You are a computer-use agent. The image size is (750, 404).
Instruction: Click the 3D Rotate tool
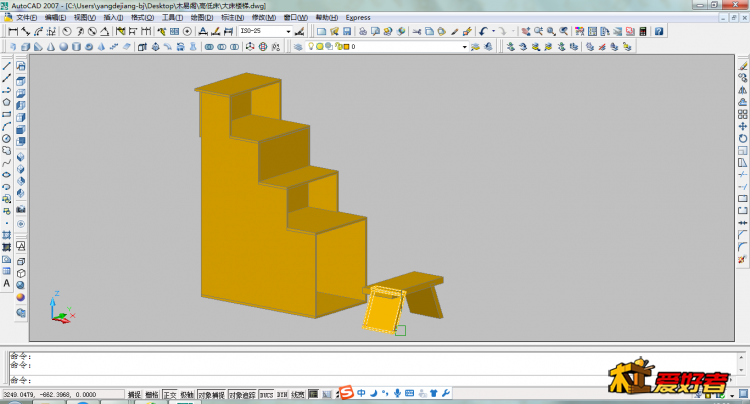point(263,47)
